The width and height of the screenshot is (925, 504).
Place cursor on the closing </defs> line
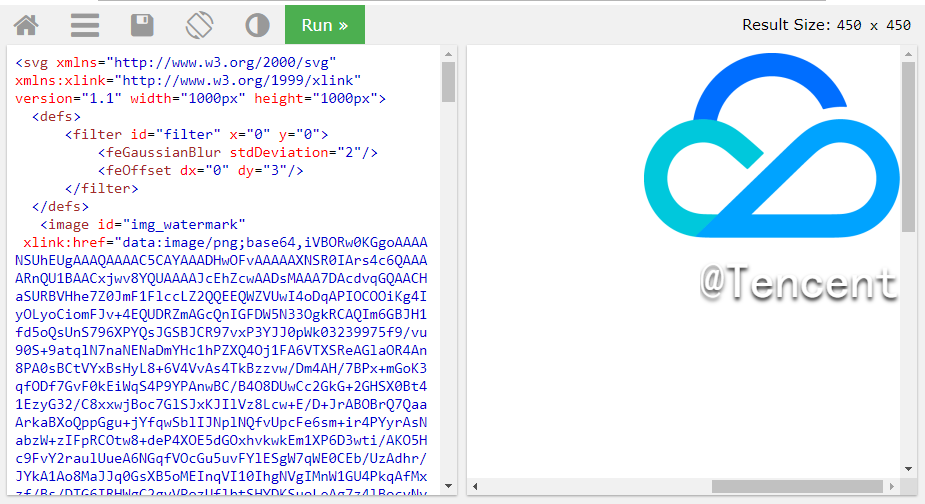coord(61,207)
